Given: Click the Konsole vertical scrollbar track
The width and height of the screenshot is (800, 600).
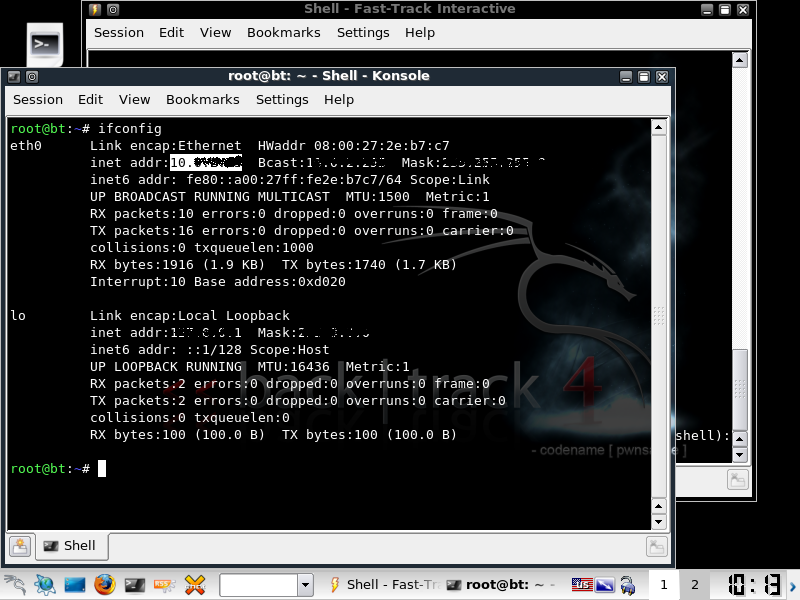Looking at the screenshot, I should [x=659, y=316].
